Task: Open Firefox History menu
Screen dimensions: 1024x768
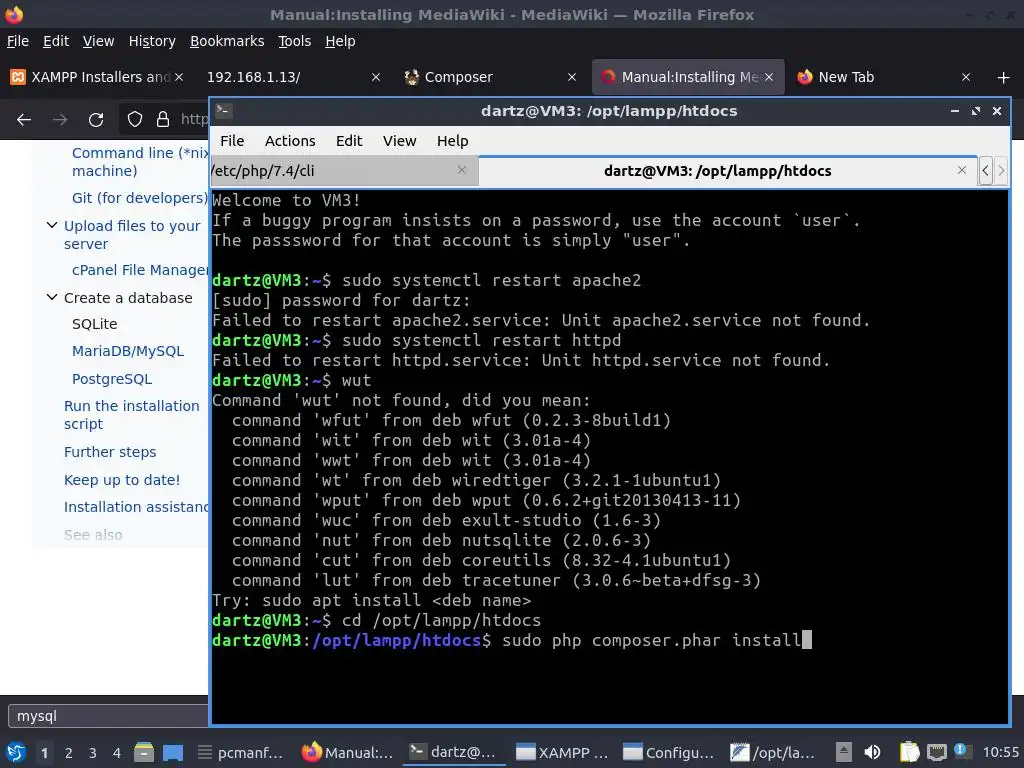Action: [x=152, y=41]
